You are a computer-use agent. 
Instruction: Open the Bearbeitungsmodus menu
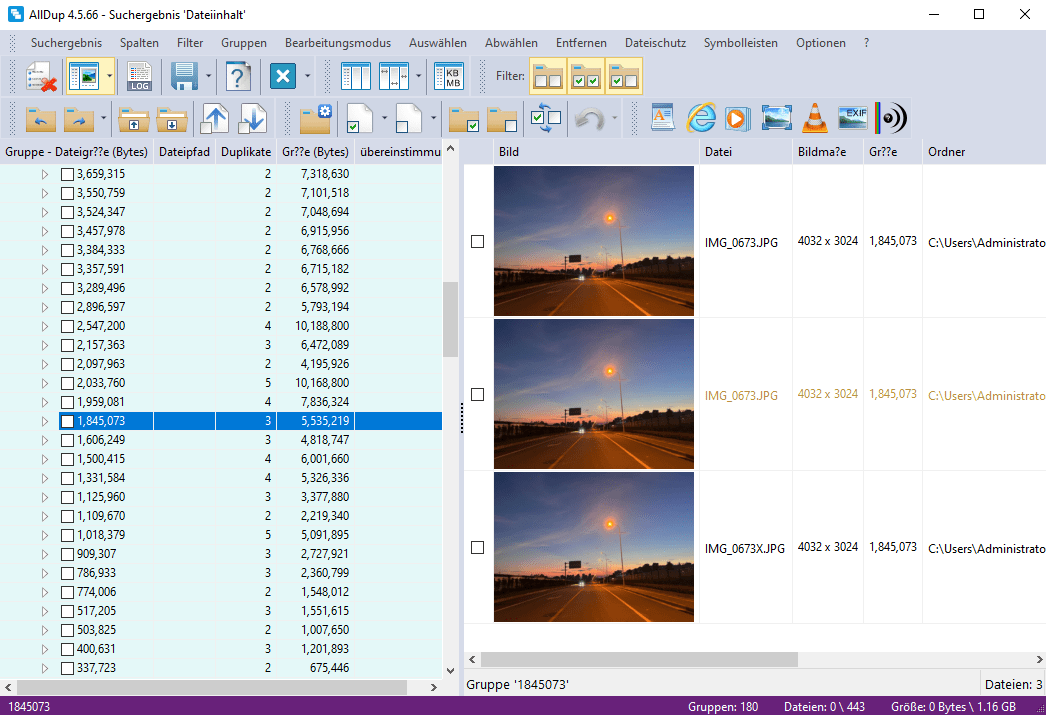[337, 43]
